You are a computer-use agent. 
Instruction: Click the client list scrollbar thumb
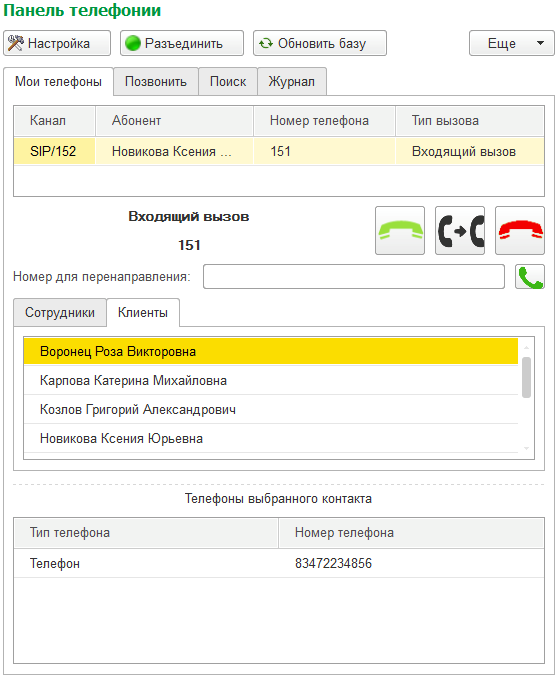[x=526, y=377]
